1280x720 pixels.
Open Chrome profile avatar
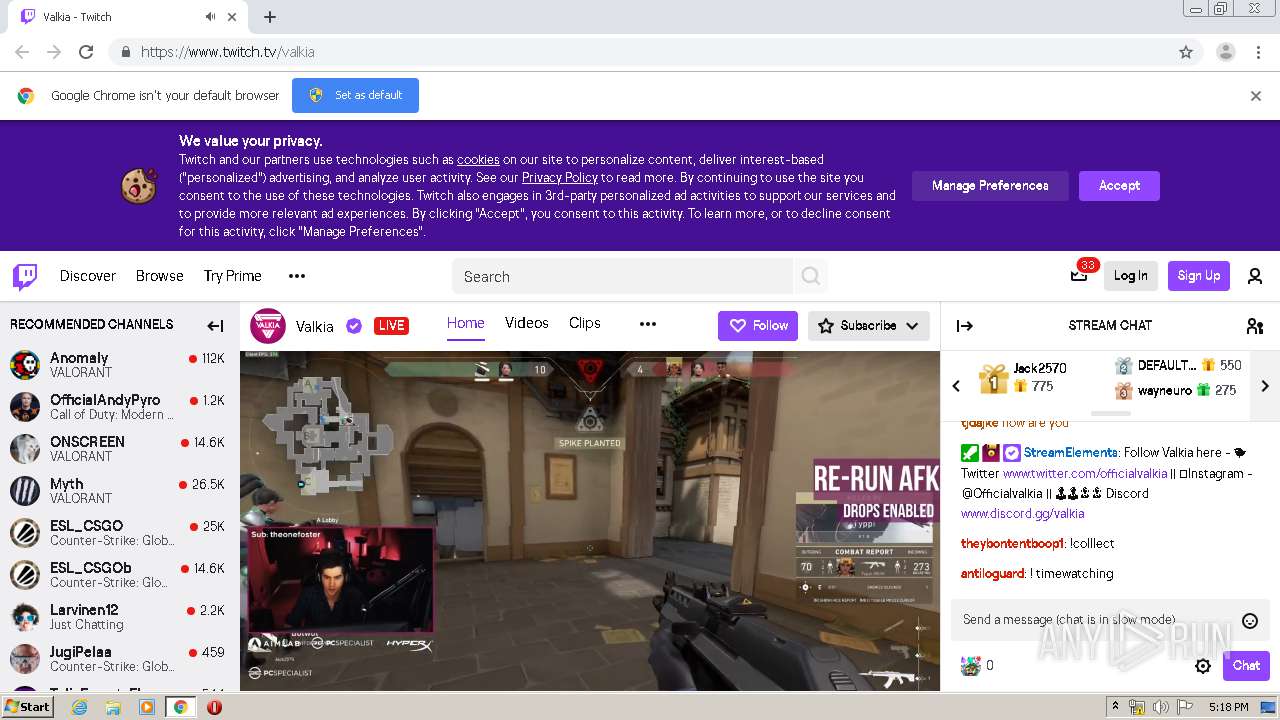point(1225,52)
